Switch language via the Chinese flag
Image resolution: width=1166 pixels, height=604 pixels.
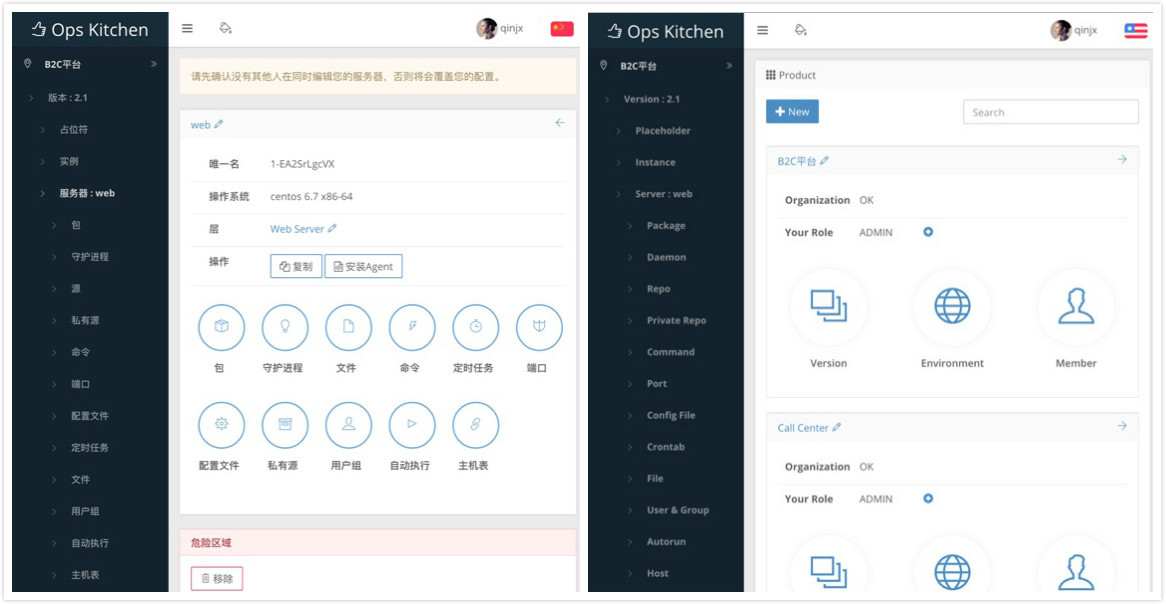coord(562,29)
